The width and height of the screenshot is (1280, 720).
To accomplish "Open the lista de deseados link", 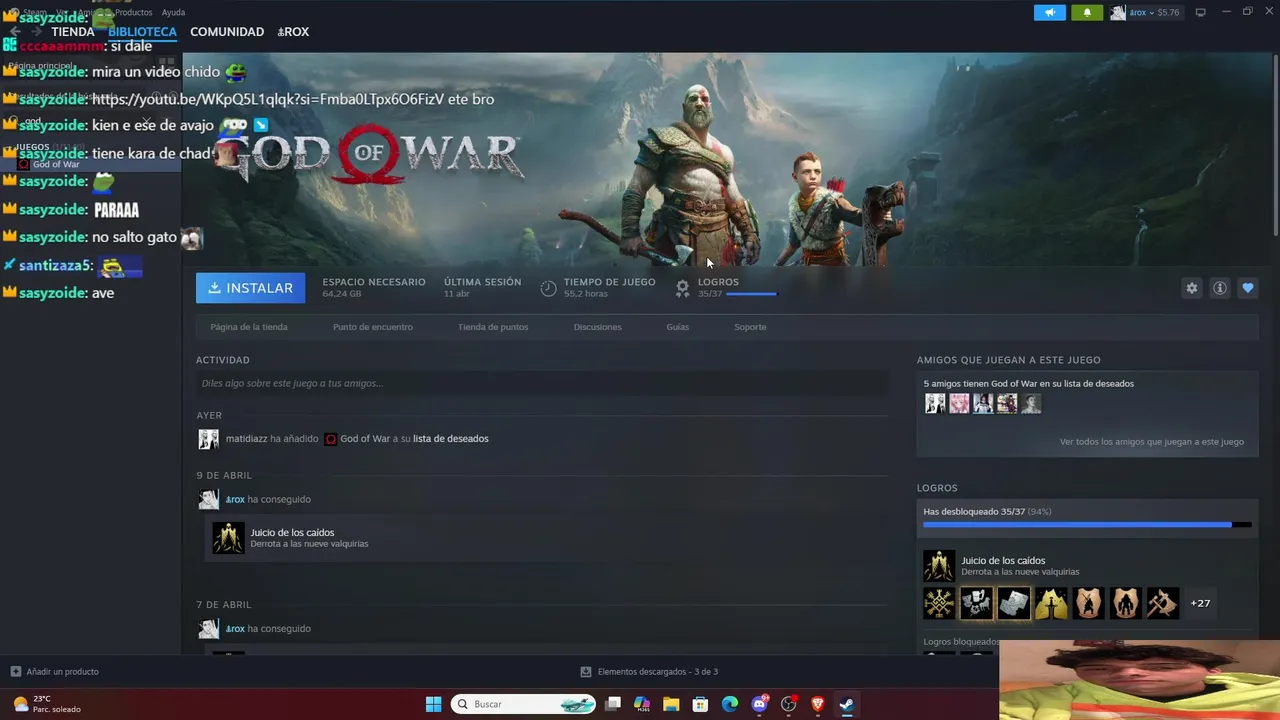I will tap(450, 439).
